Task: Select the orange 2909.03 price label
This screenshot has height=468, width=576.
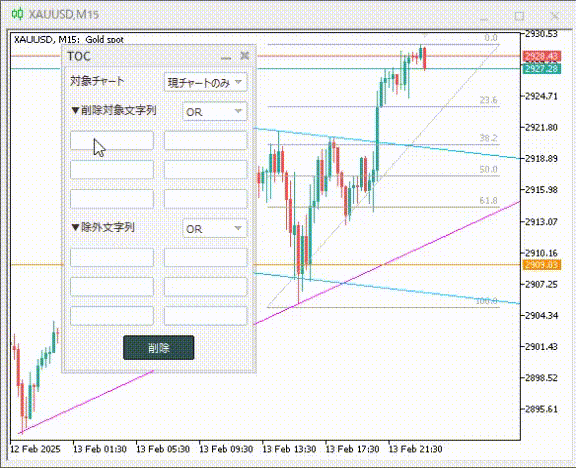Action: click(x=541, y=264)
